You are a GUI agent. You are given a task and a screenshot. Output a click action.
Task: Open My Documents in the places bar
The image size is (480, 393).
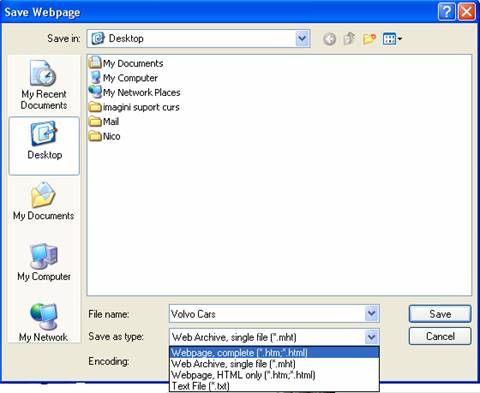(x=44, y=201)
